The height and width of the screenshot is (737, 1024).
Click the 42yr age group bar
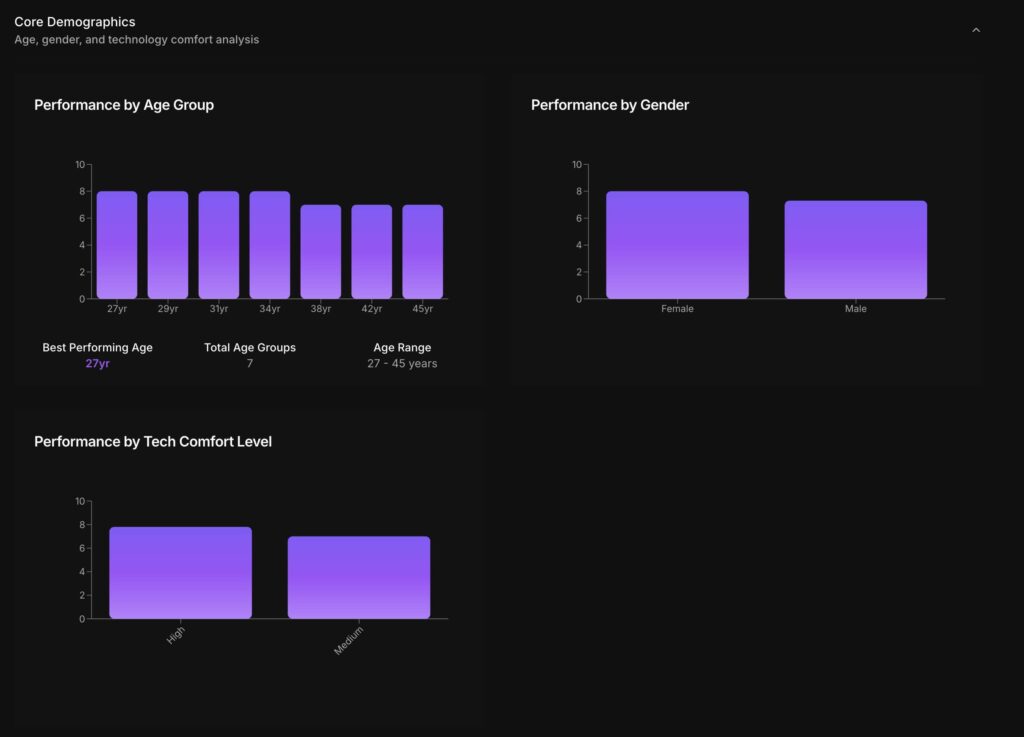point(372,252)
